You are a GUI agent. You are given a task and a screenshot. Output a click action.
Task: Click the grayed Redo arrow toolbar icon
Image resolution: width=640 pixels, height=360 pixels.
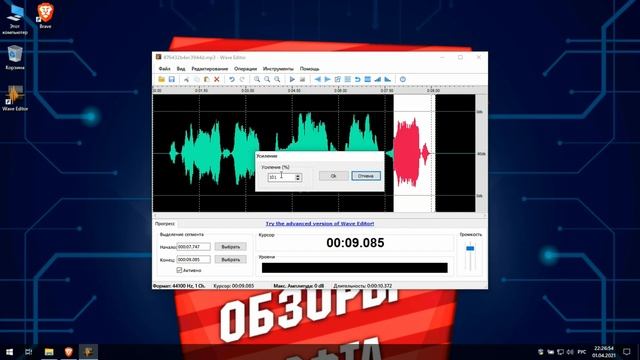click(x=242, y=79)
